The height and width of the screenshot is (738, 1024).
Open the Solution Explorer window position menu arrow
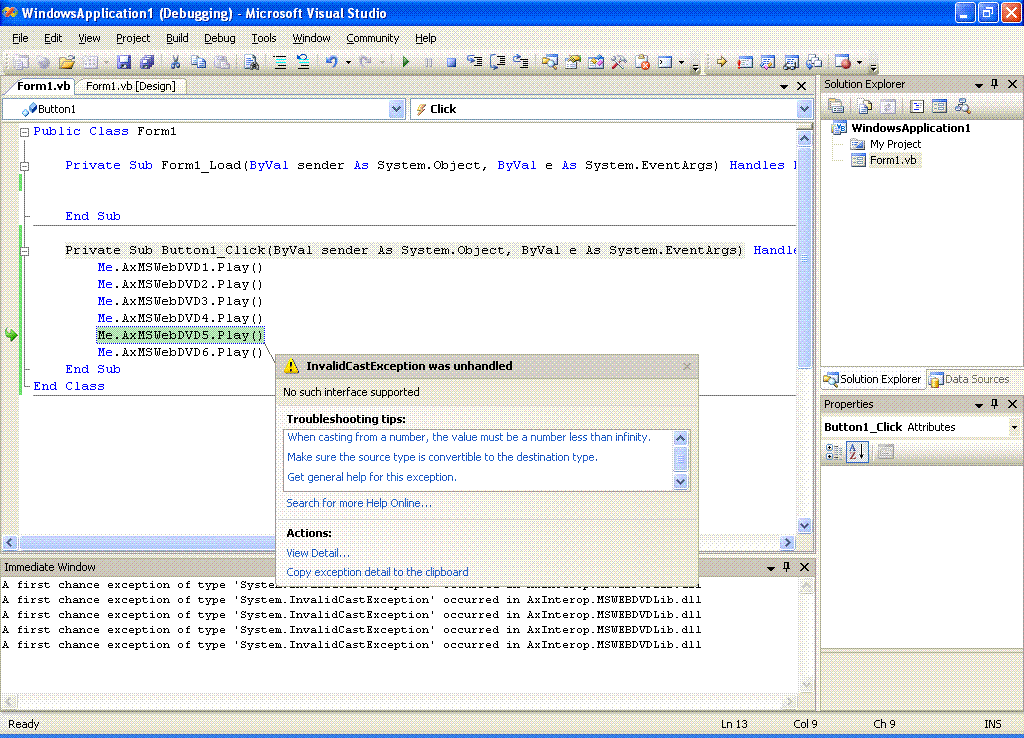pos(978,85)
